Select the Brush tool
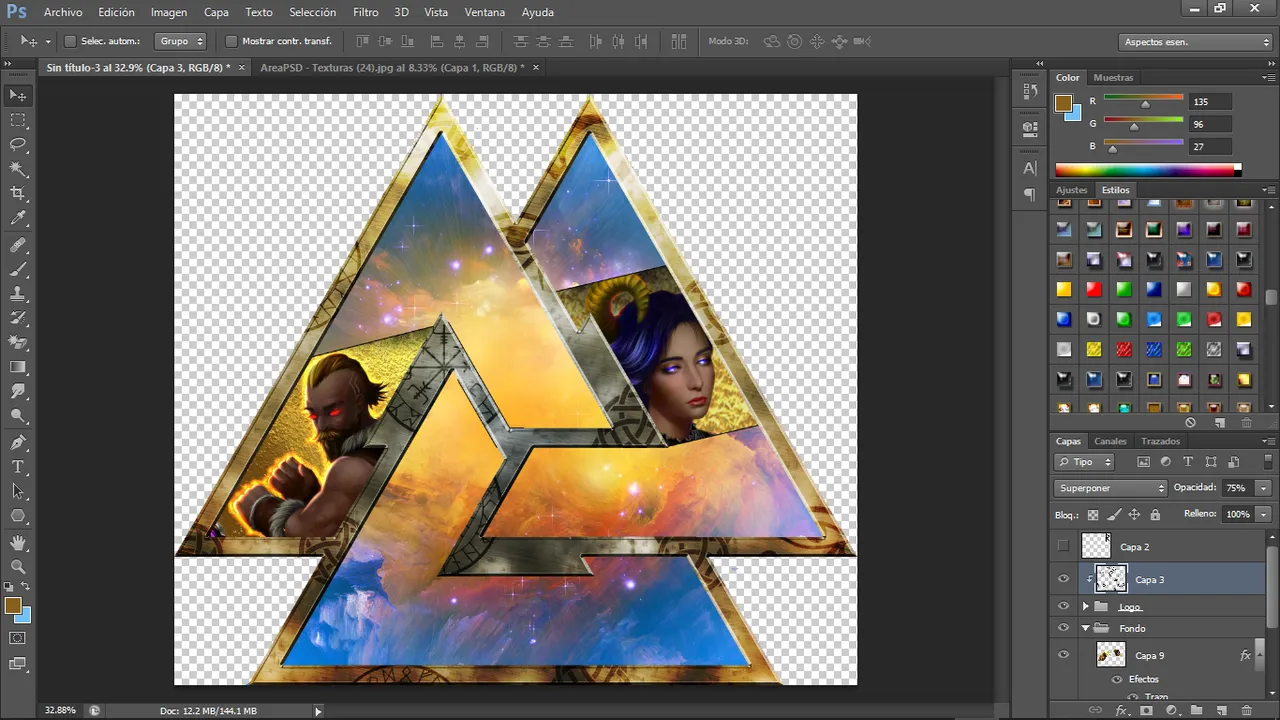The width and height of the screenshot is (1280, 720). pyautogui.click(x=18, y=269)
